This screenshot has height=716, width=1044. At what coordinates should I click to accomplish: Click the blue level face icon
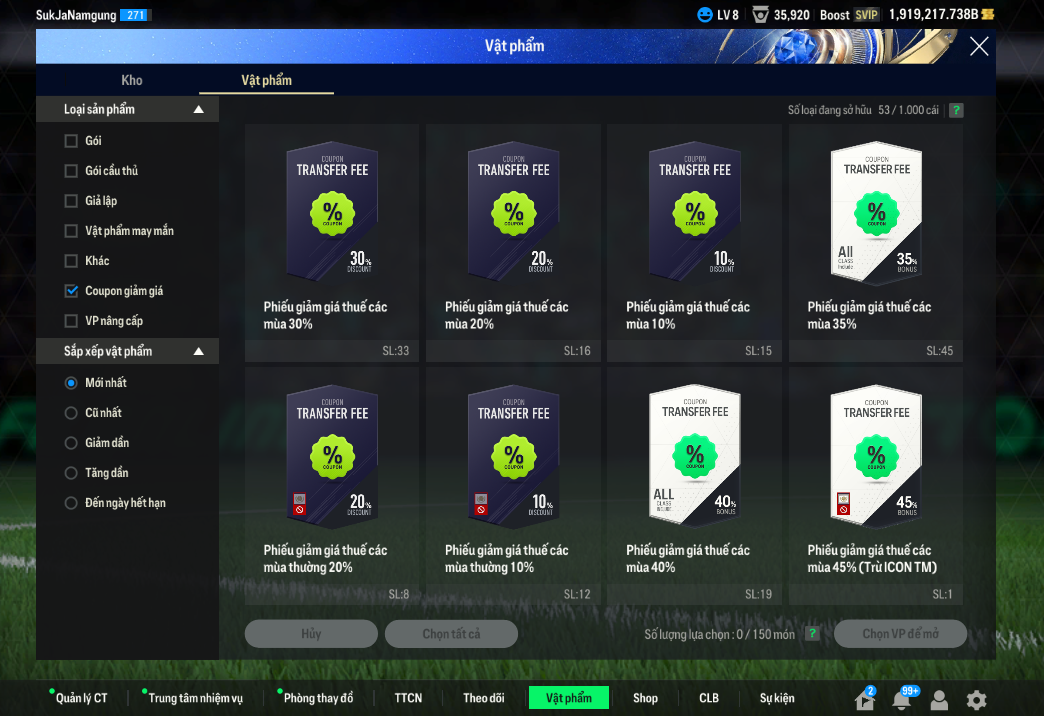click(705, 15)
